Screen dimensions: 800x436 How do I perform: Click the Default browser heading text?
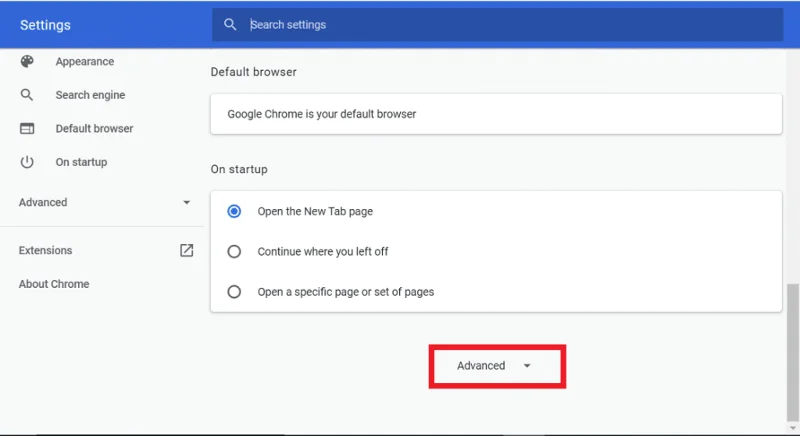[x=254, y=72]
